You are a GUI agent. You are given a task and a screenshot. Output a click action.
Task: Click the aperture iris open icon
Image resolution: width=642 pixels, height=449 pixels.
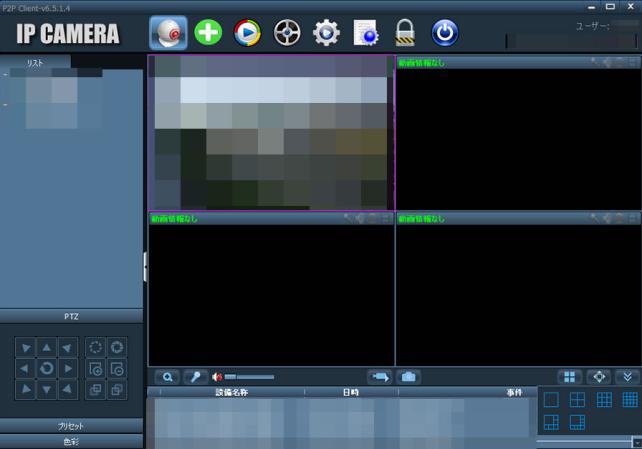(x=117, y=347)
